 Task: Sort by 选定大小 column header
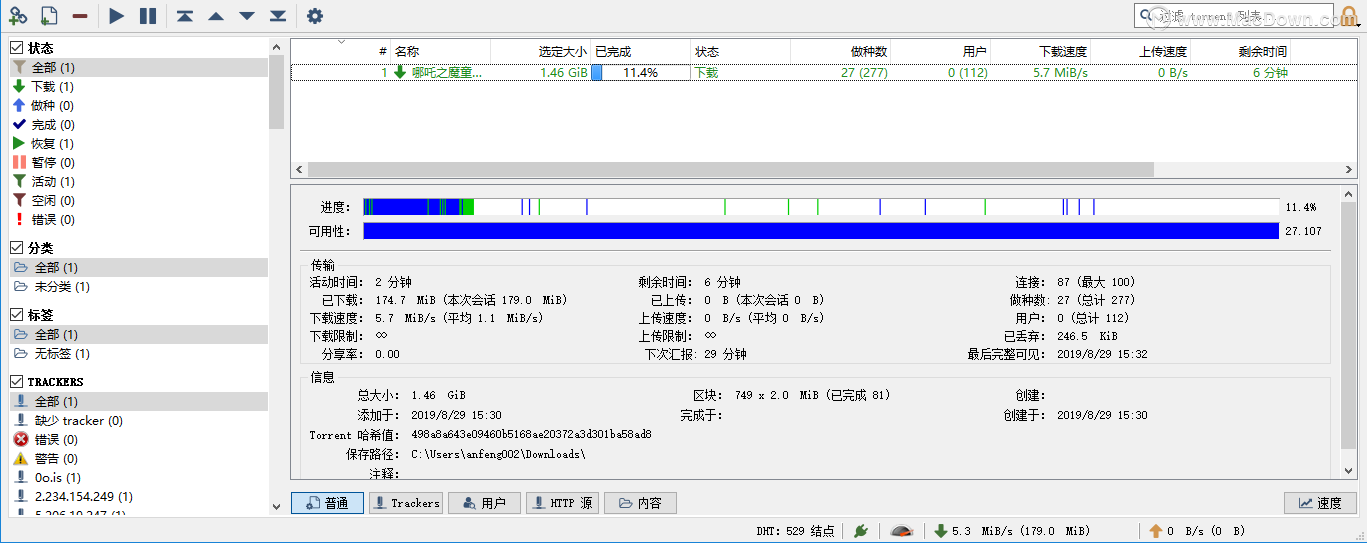click(540, 51)
